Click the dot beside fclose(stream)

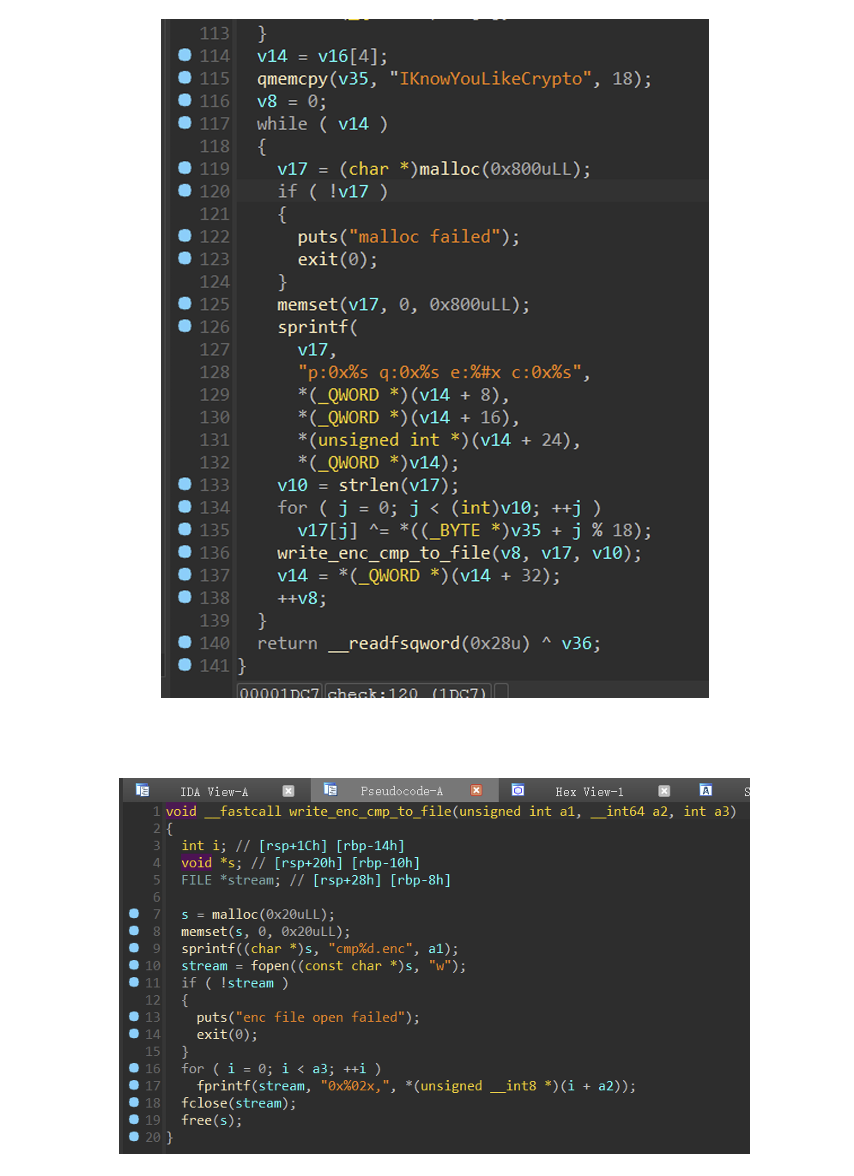pyautogui.click(x=133, y=1102)
